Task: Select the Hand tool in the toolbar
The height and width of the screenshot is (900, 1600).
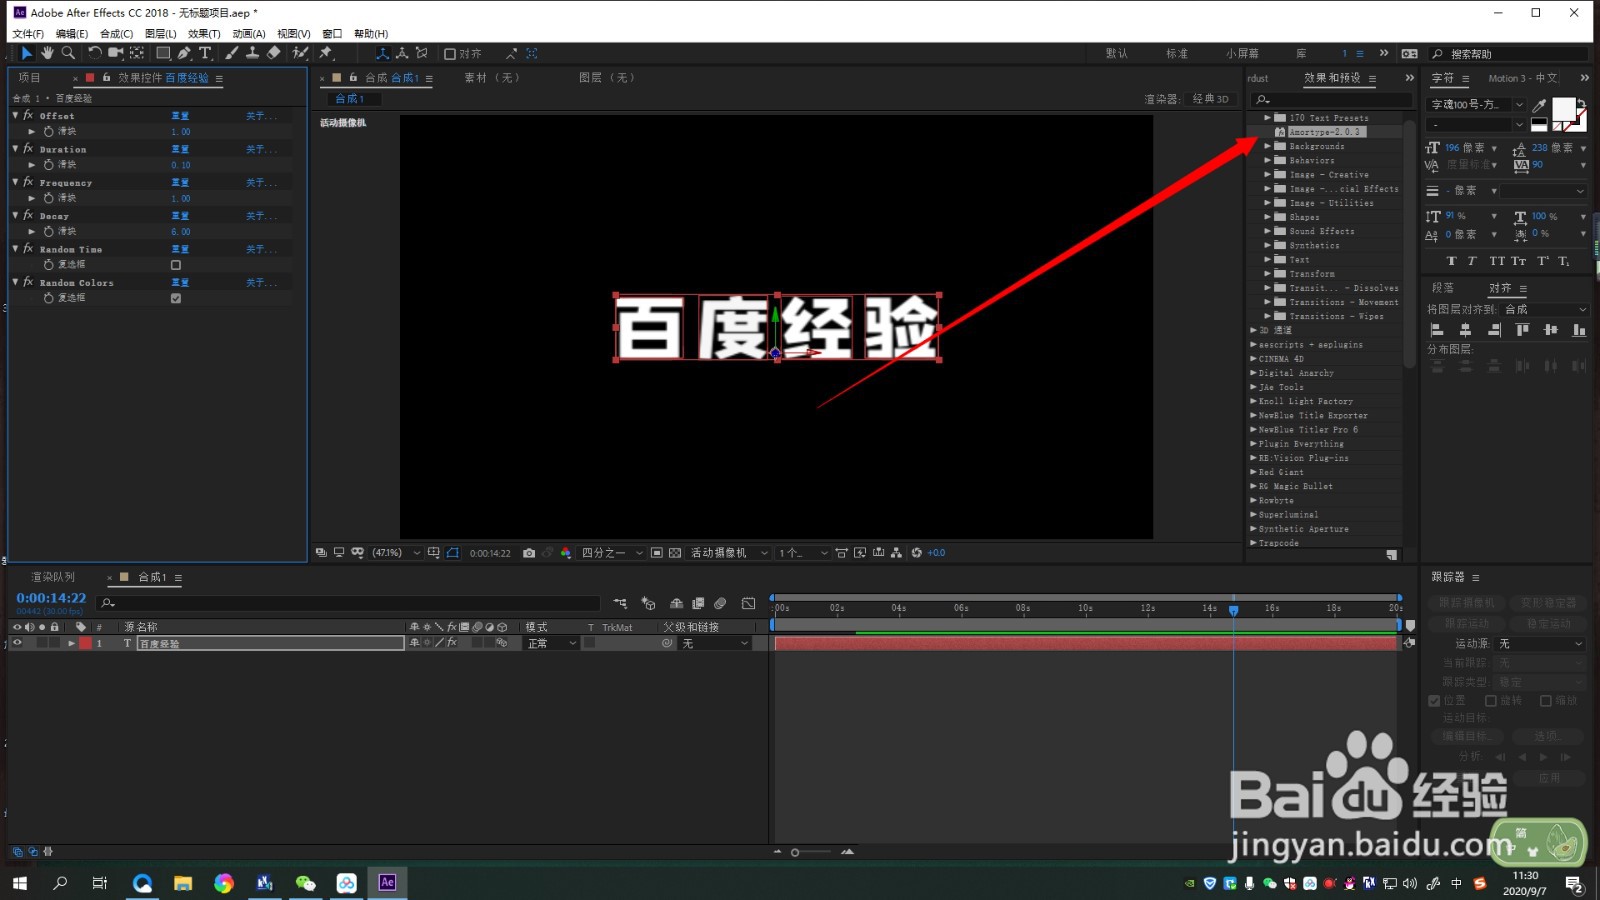Action: pyautogui.click(x=46, y=53)
